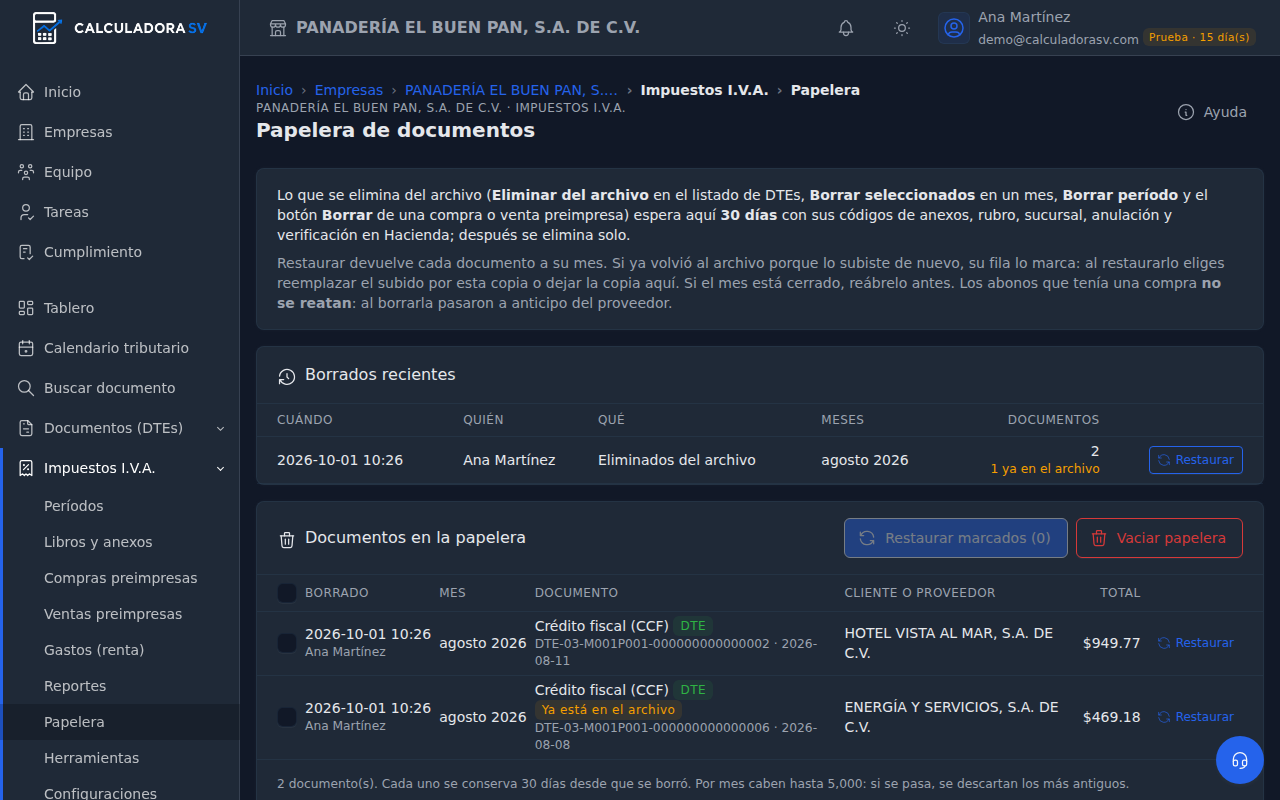Image resolution: width=1280 pixels, height=800 pixels.
Task: Open Empresas breadcrumb link
Action: (349, 90)
